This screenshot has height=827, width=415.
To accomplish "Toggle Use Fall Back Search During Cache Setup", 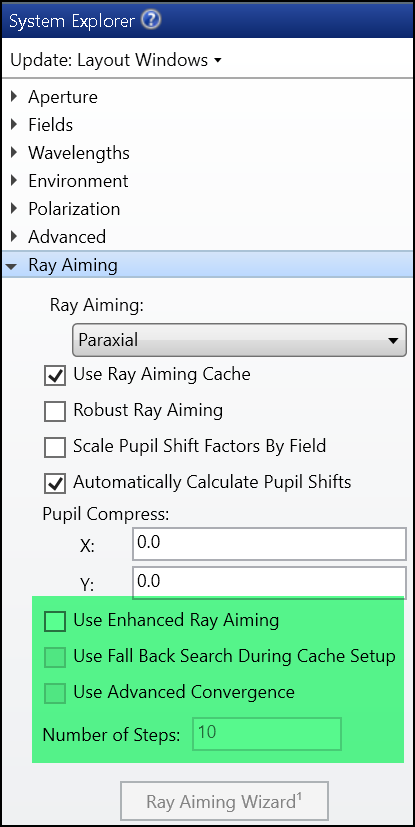I will [55, 658].
